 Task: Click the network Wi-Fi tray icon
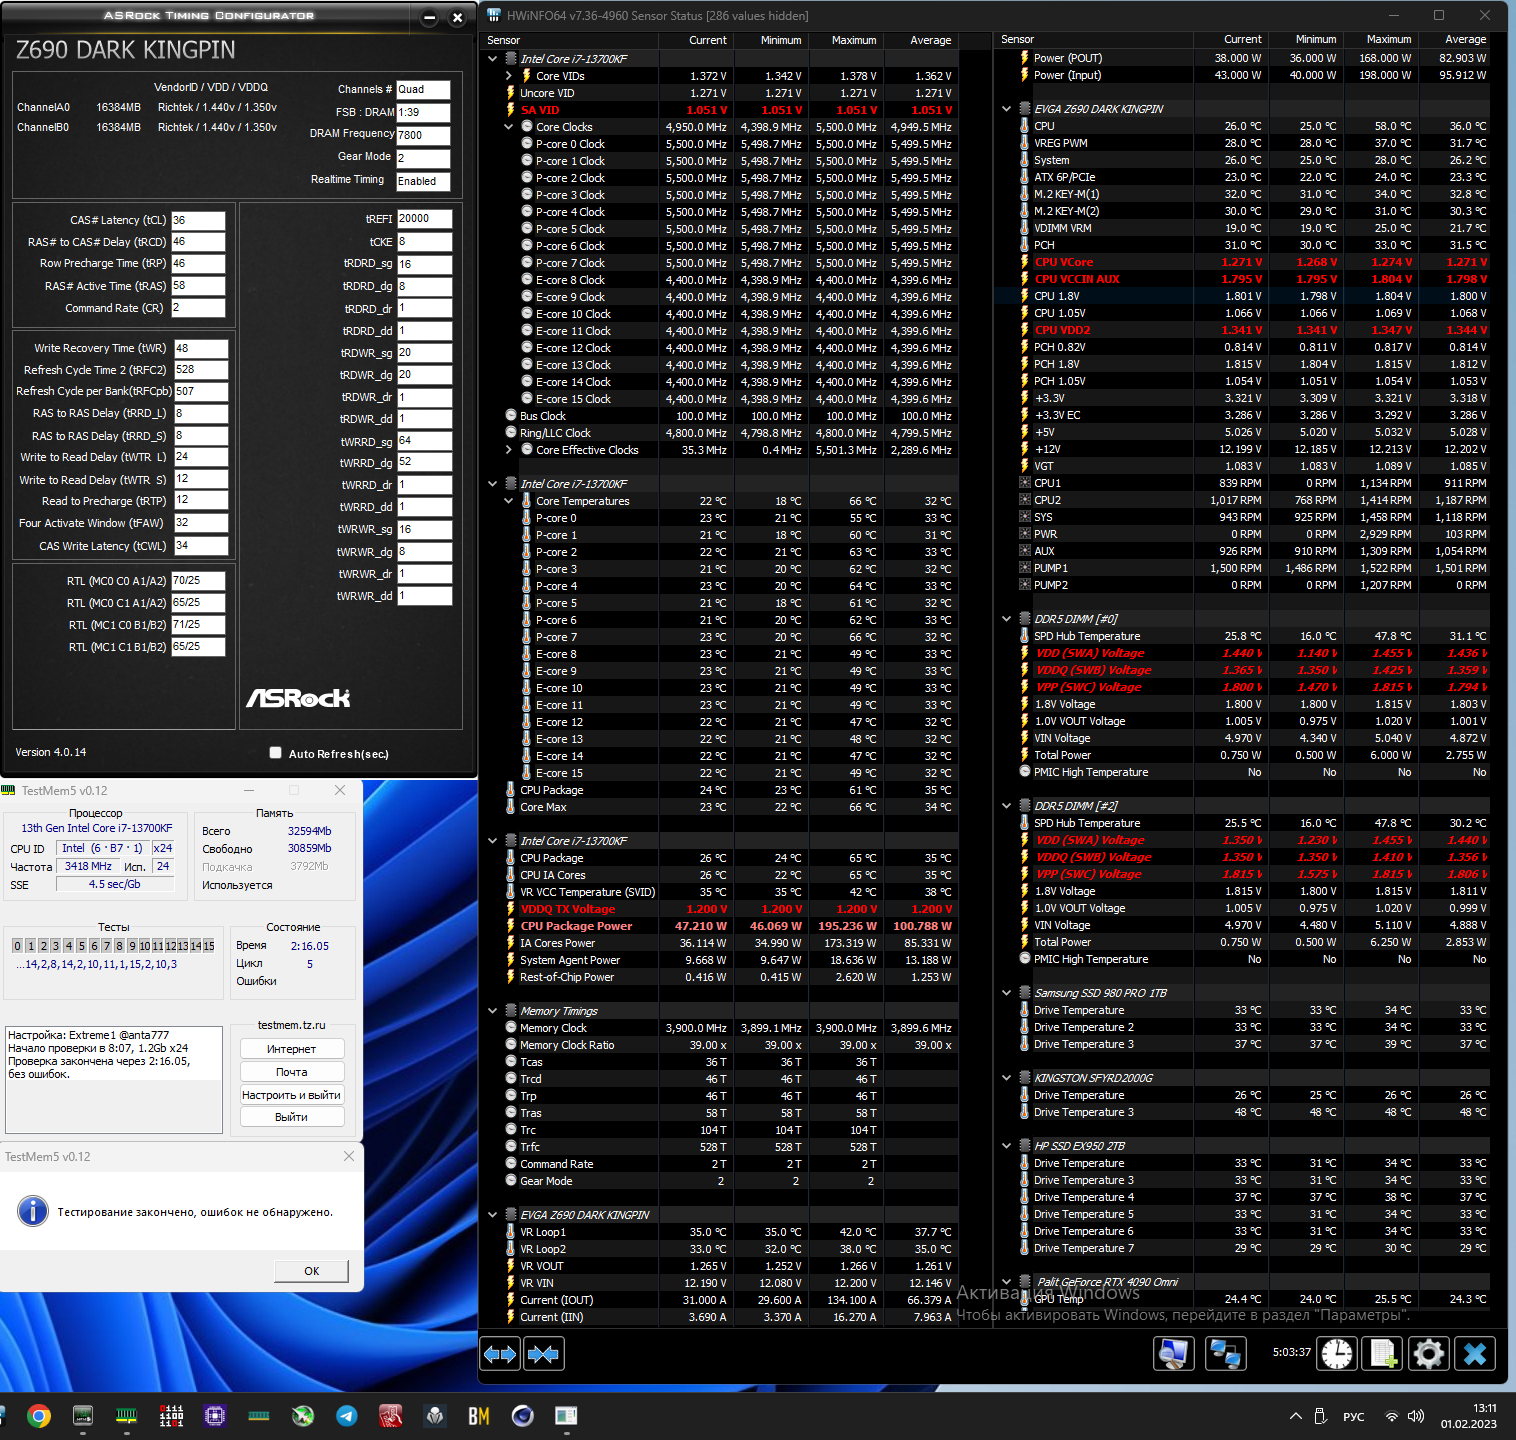tap(1391, 1416)
